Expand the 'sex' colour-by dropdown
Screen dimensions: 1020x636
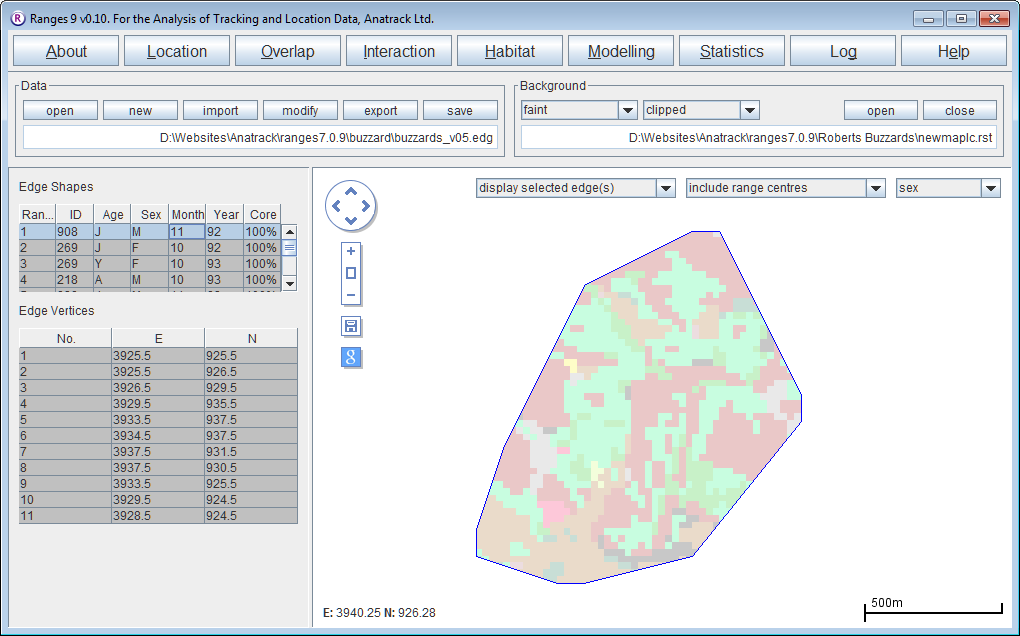[x=990, y=188]
